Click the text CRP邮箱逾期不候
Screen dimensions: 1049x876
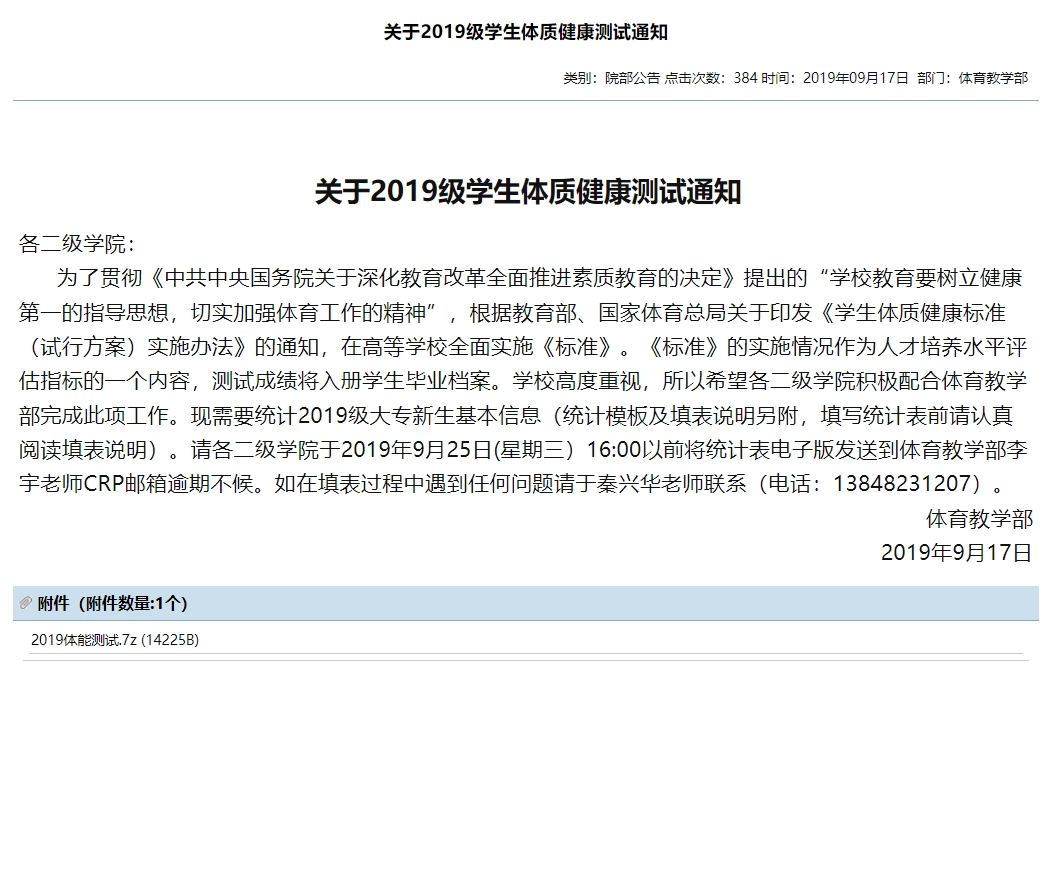(169, 483)
